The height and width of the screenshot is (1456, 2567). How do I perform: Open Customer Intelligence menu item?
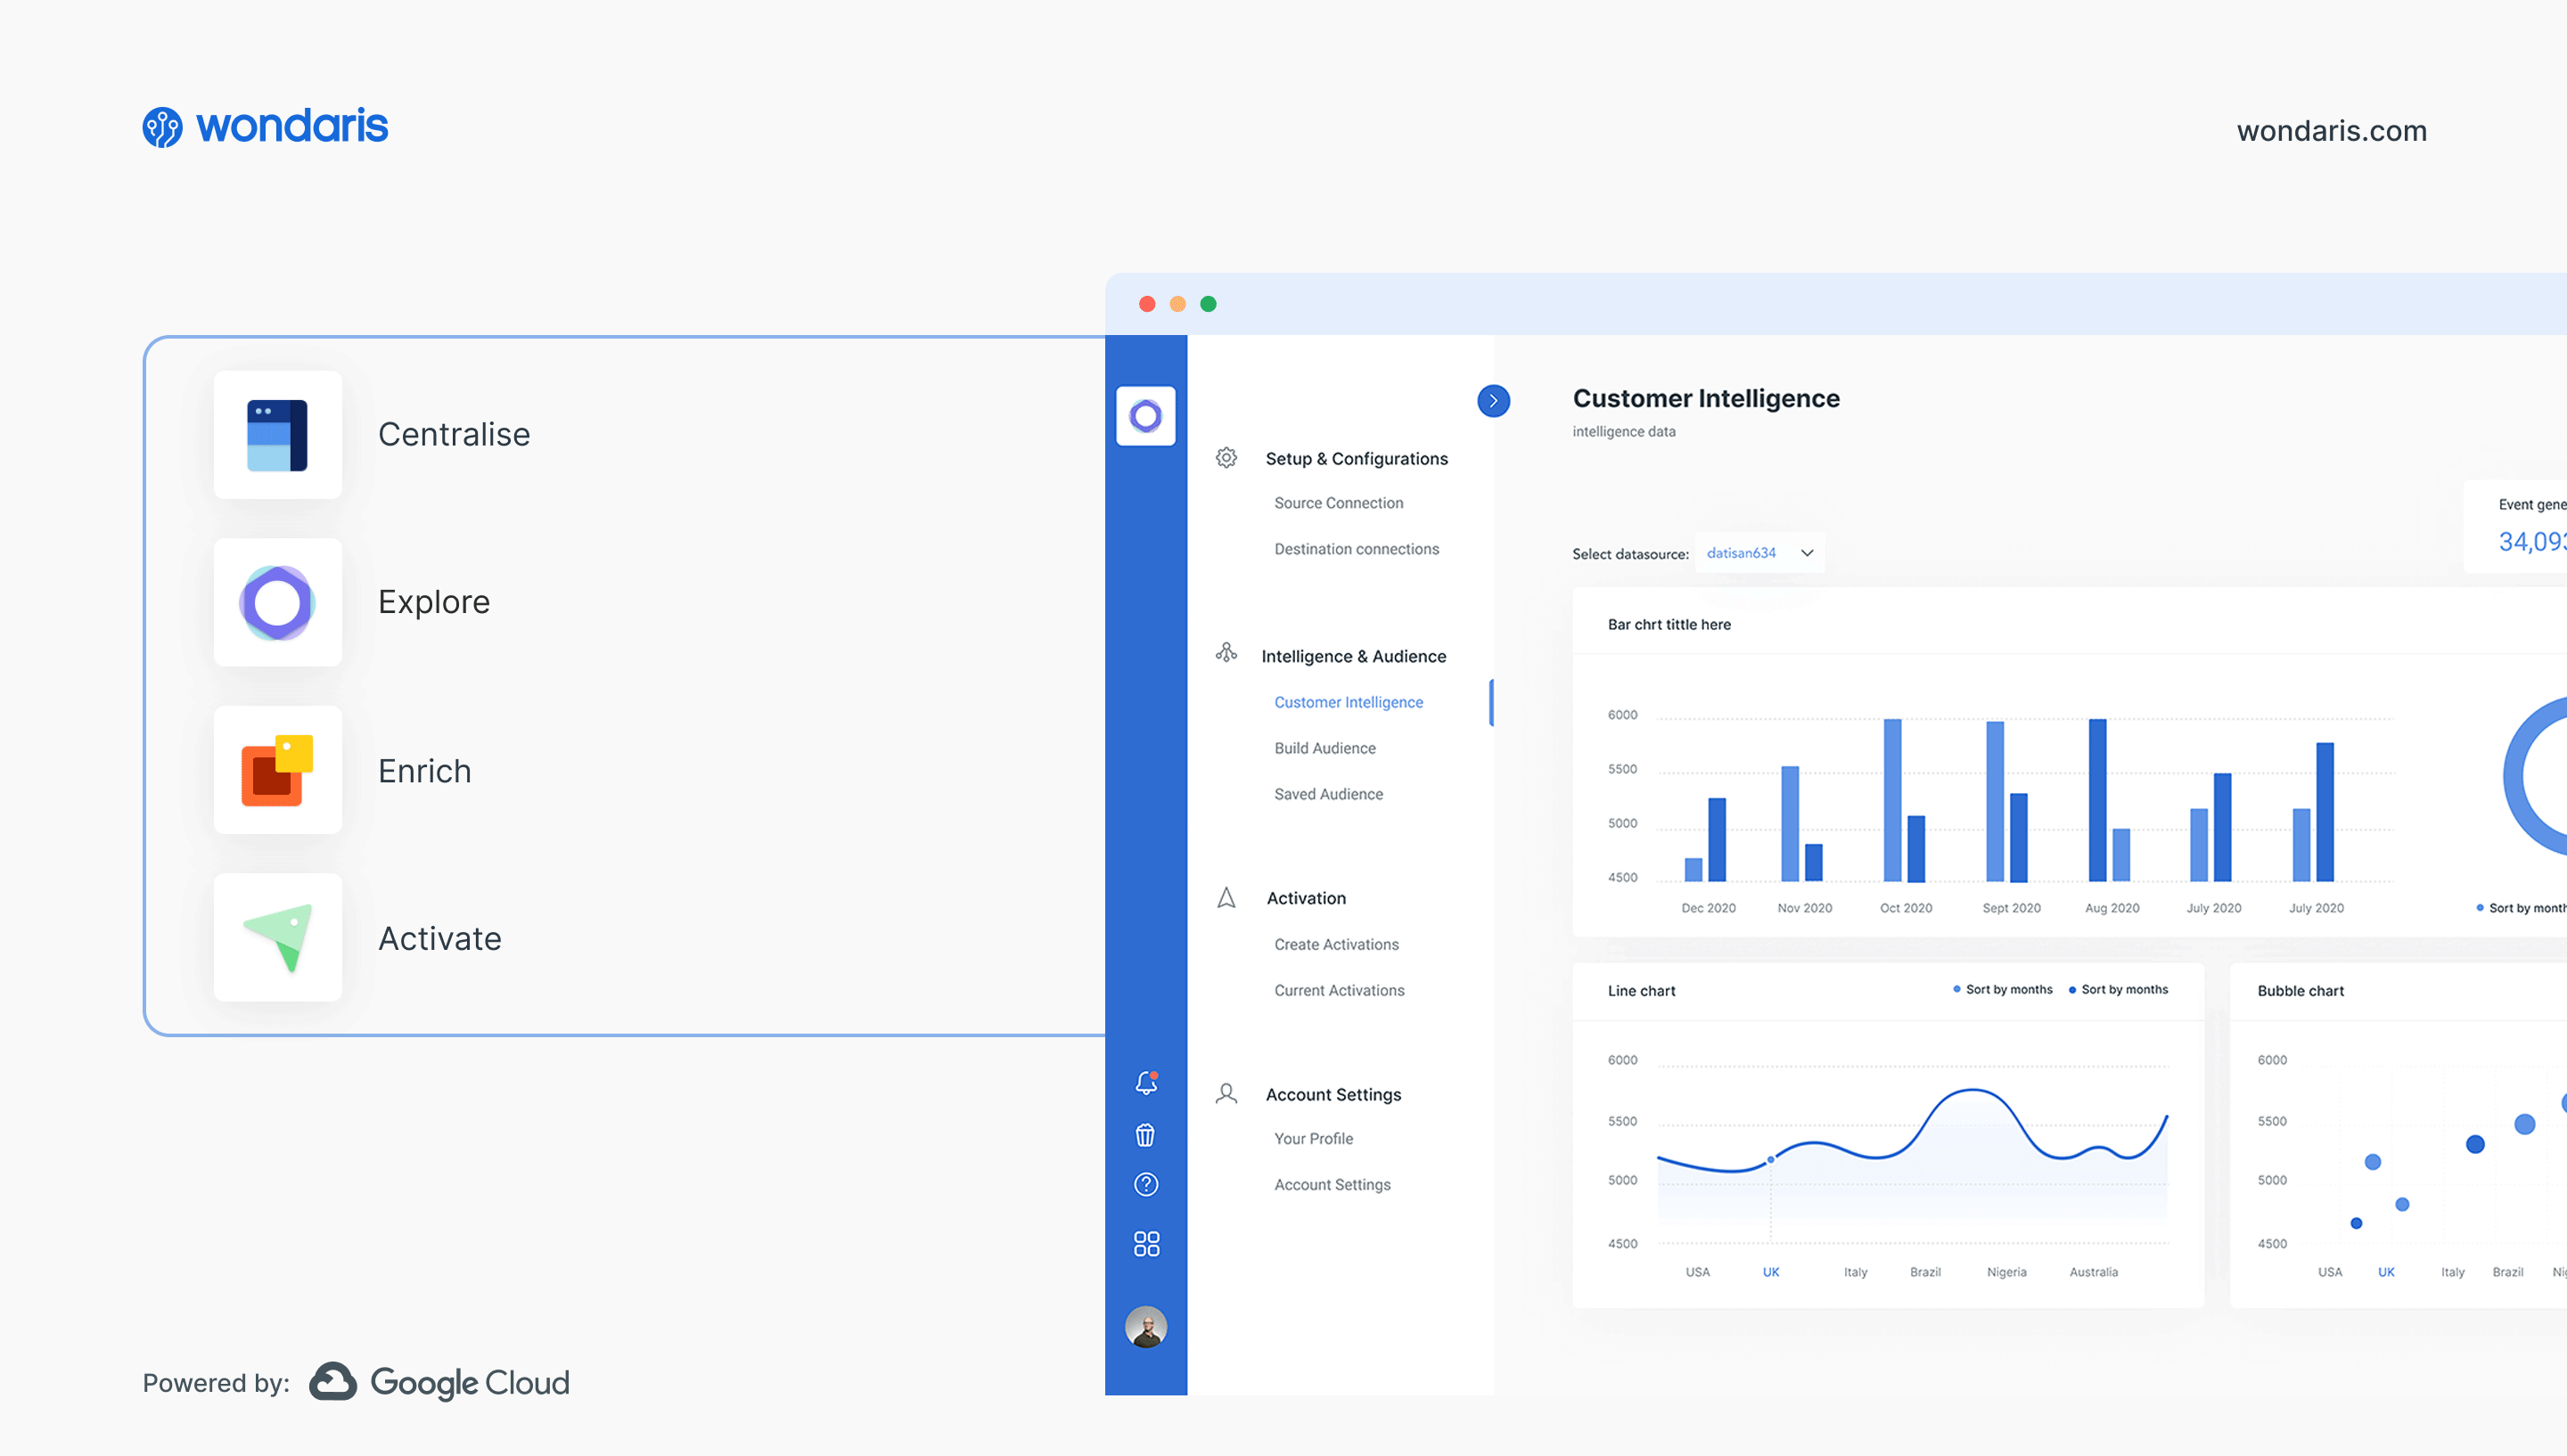1348,702
